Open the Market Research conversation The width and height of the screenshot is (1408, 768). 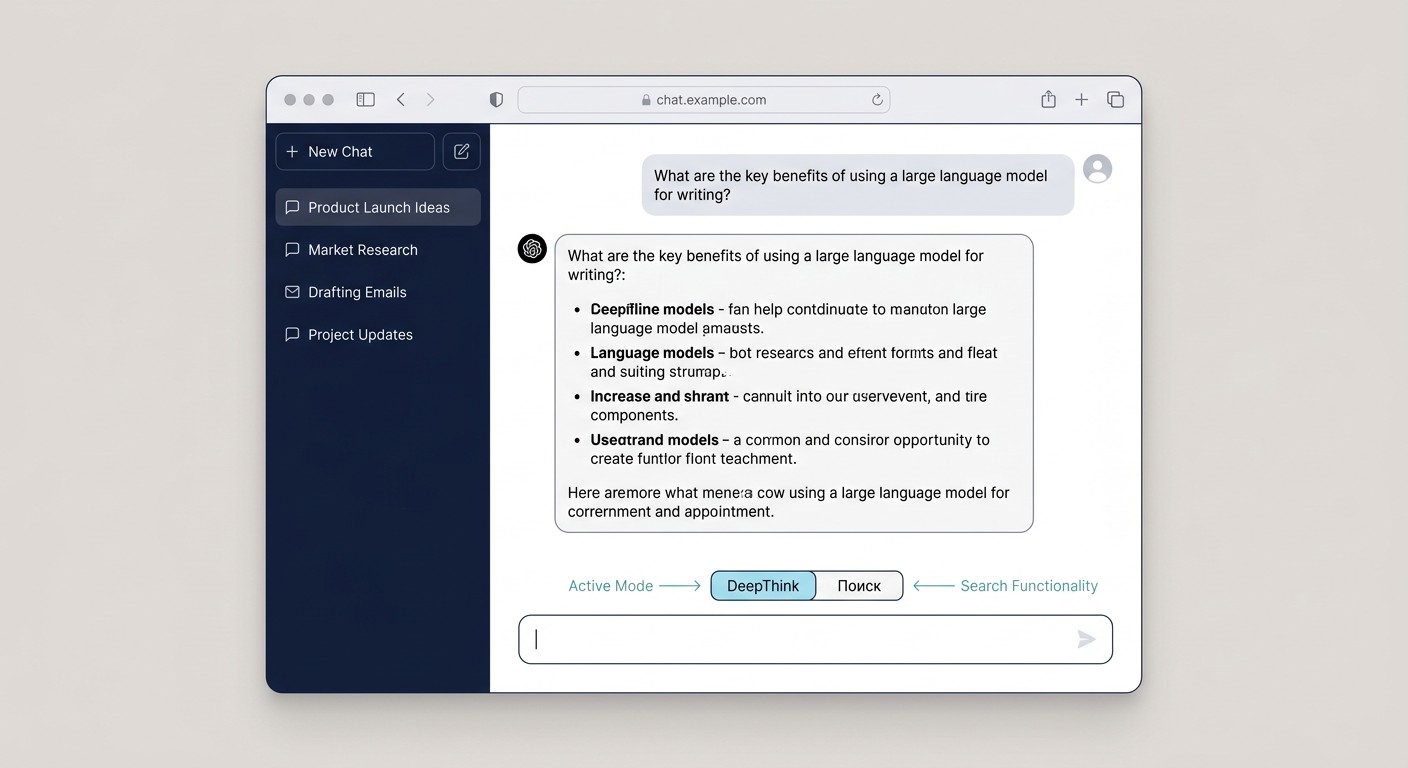tap(378, 250)
